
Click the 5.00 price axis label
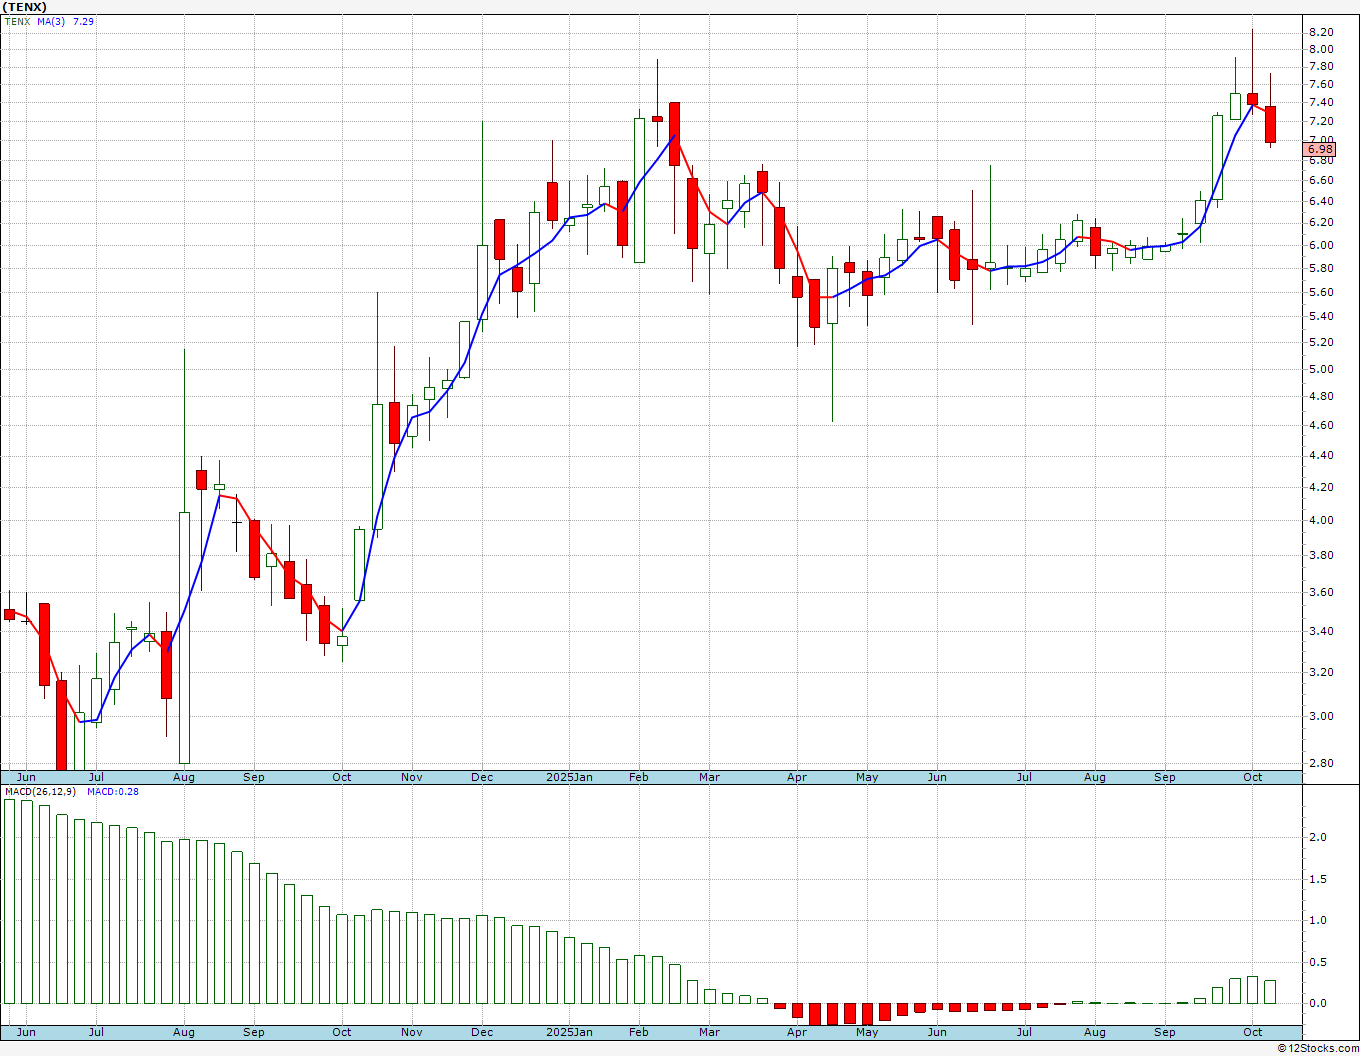click(1321, 370)
